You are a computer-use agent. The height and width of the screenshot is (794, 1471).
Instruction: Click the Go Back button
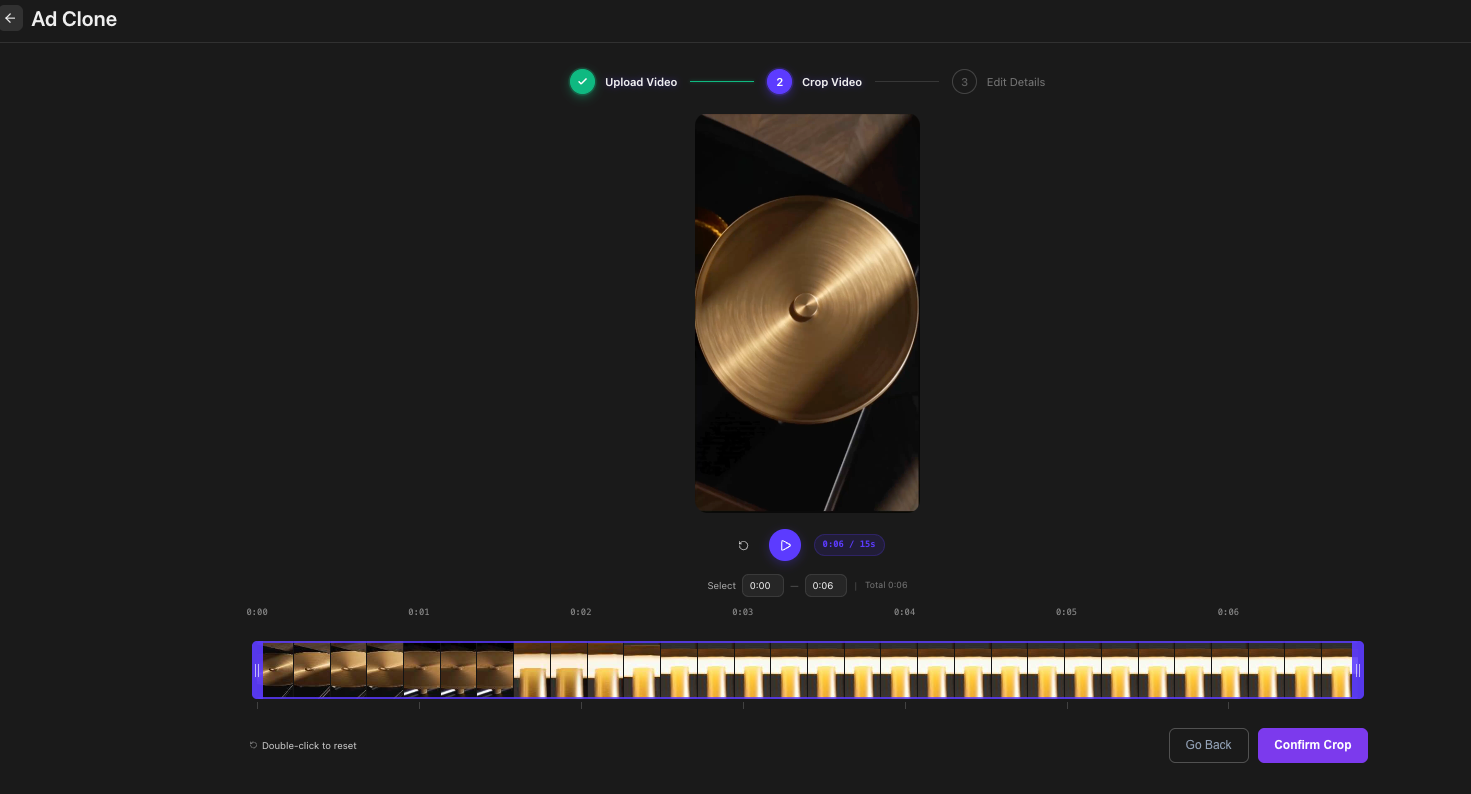pyautogui.click(x=1208, y=745)
